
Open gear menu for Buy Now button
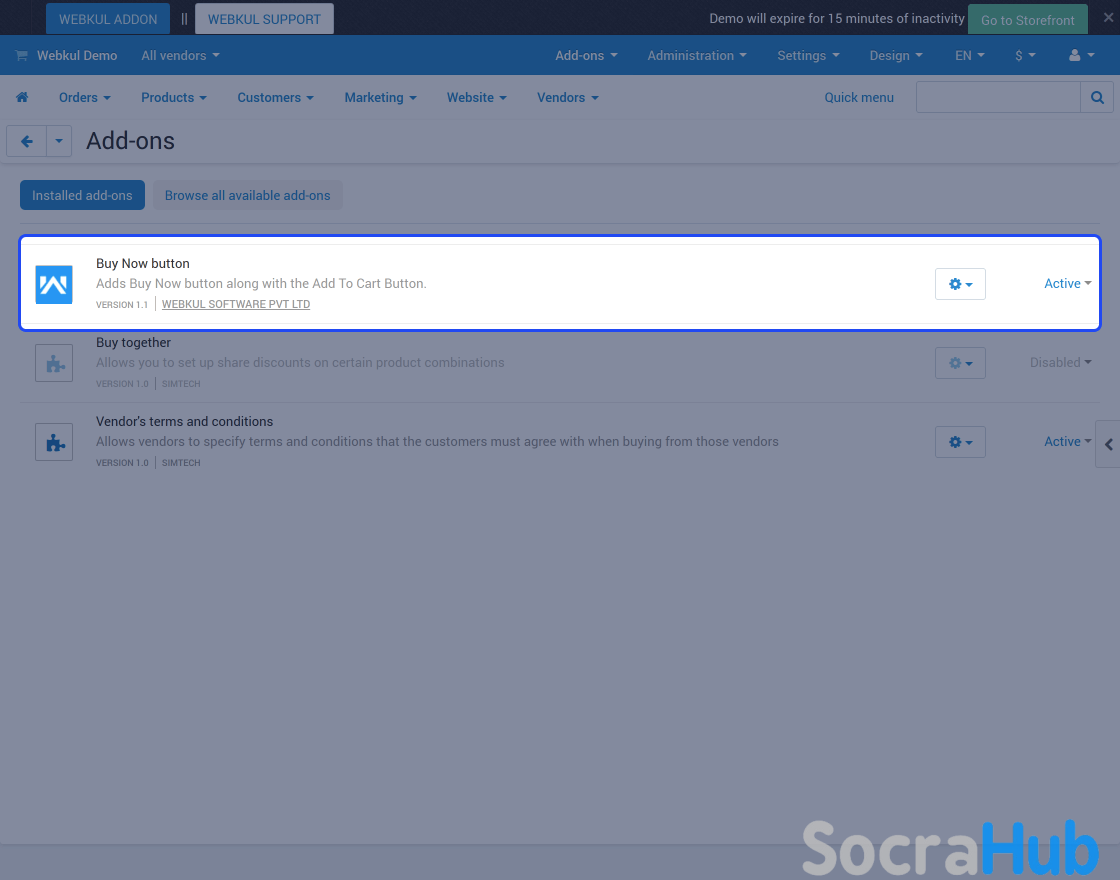tap(960, 284)
